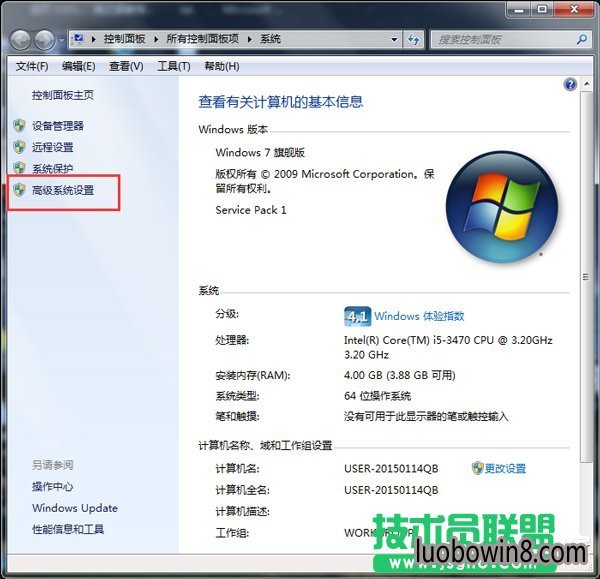
Task: Select 控制面板 breadcrumb segment
Action: 124,39
